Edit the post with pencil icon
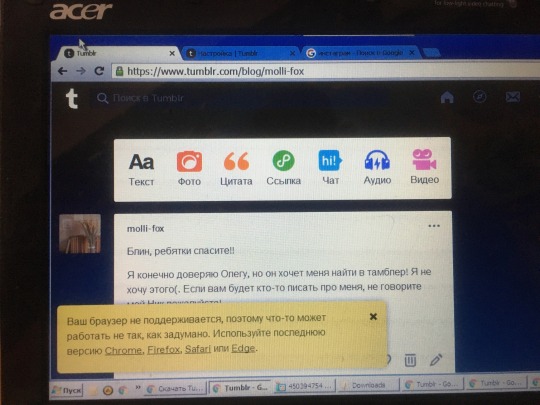 pyautogui.click(x=436, y=360)
